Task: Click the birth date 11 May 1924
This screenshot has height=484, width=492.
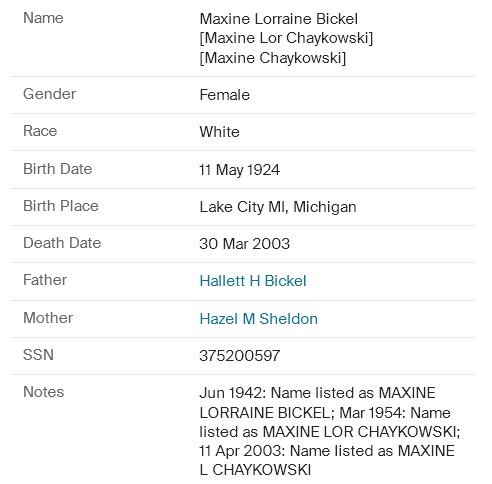Action: tap(239, 170)
